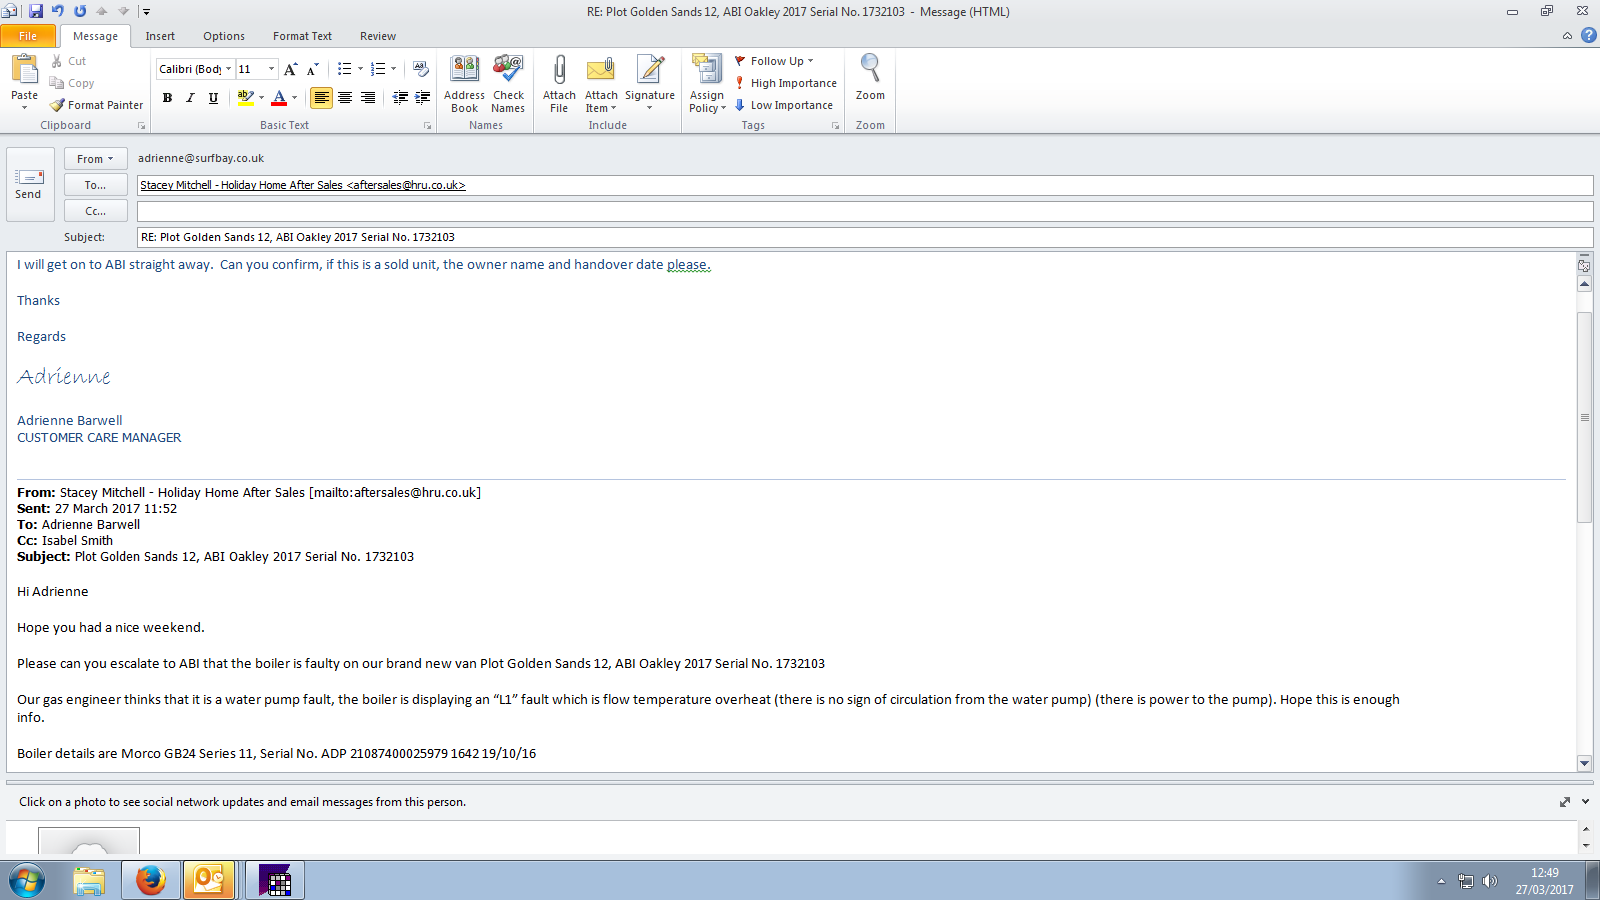Viewport: 1600px width, 900px height.
Task: Toggle center text alignment
Action: 345,98
